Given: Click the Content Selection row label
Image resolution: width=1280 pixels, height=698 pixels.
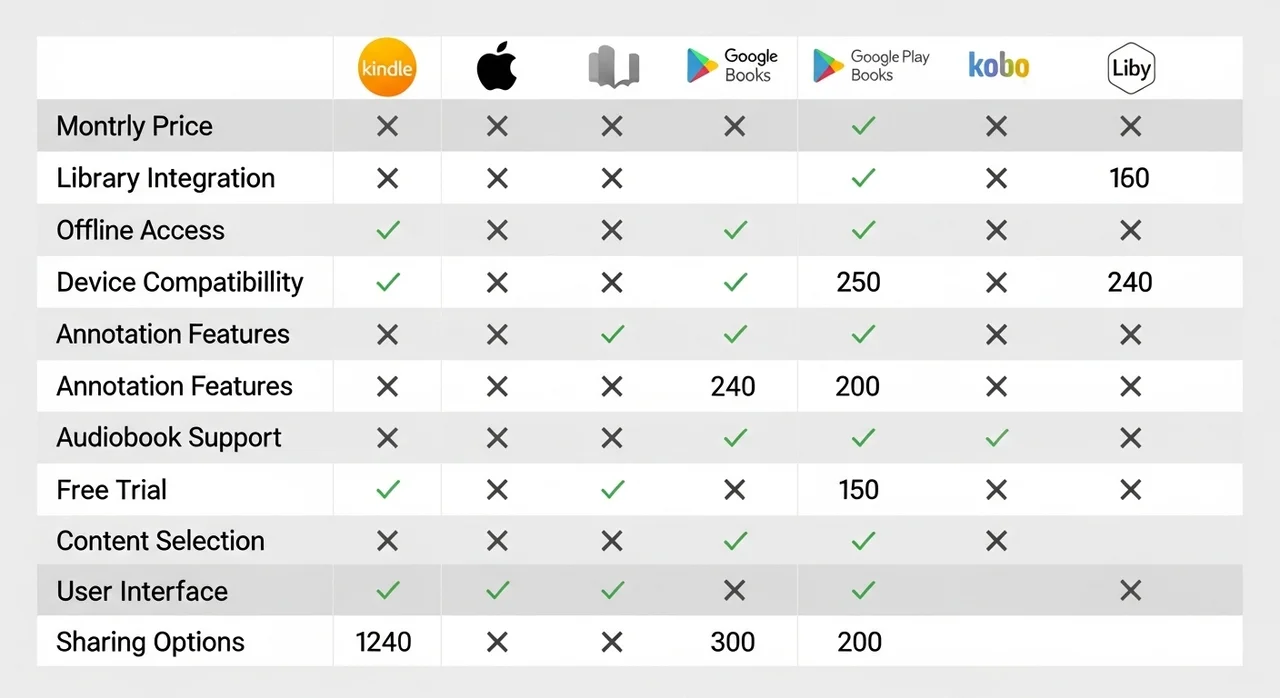Looking at the screenshot, I should (160, 541).
